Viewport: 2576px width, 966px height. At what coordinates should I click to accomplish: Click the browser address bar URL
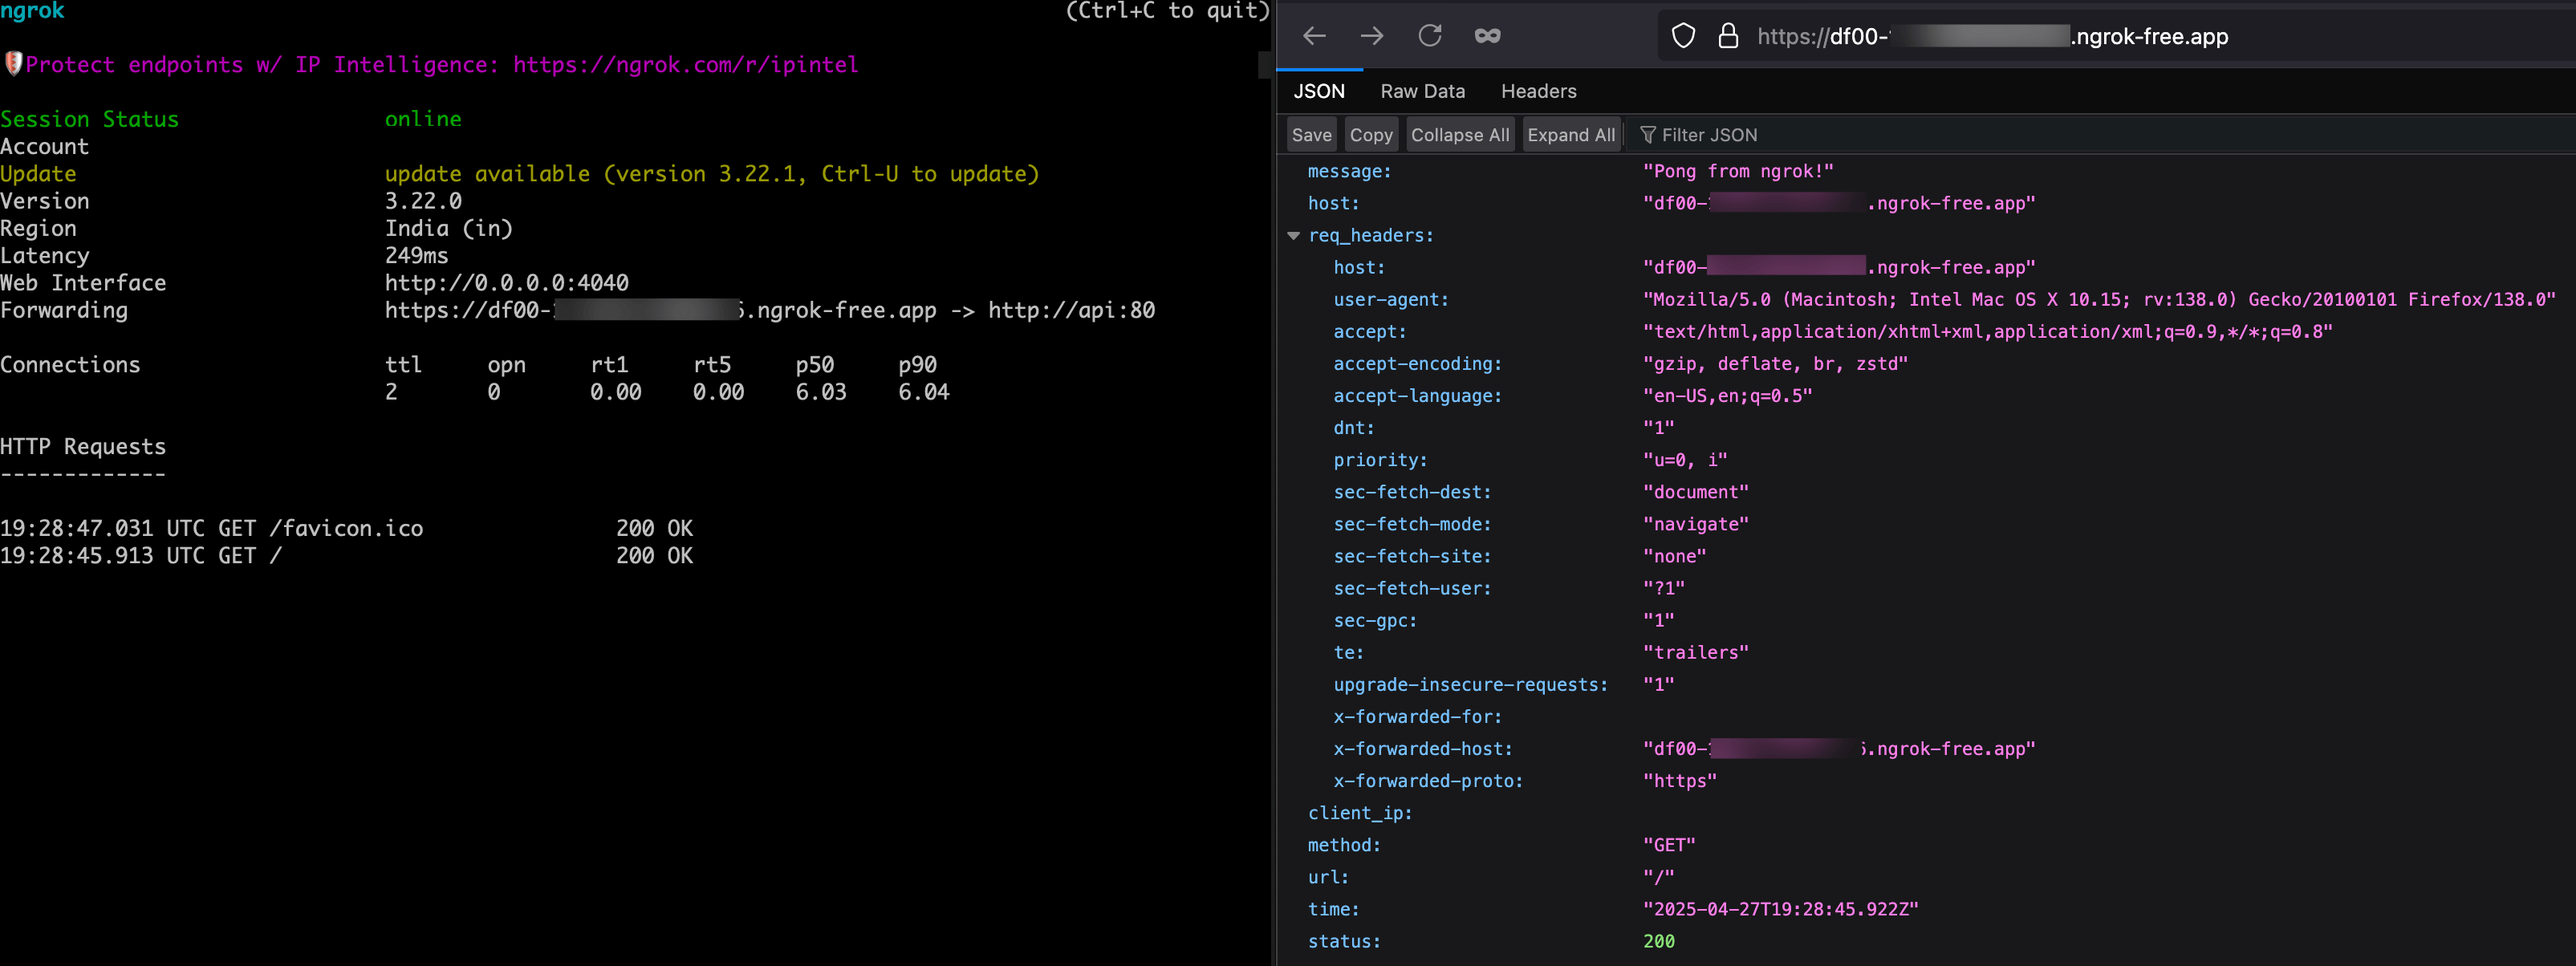(x=1992, y=37)
